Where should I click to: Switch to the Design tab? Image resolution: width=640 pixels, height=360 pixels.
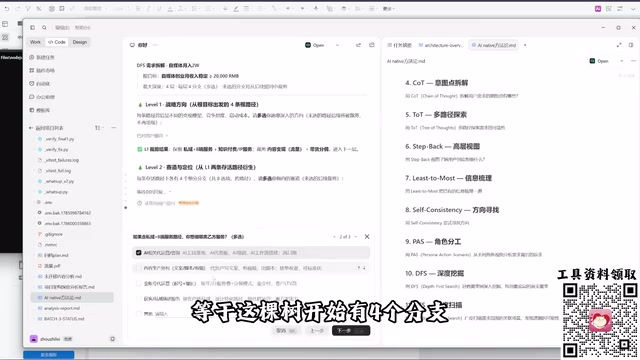pos(80,42)
